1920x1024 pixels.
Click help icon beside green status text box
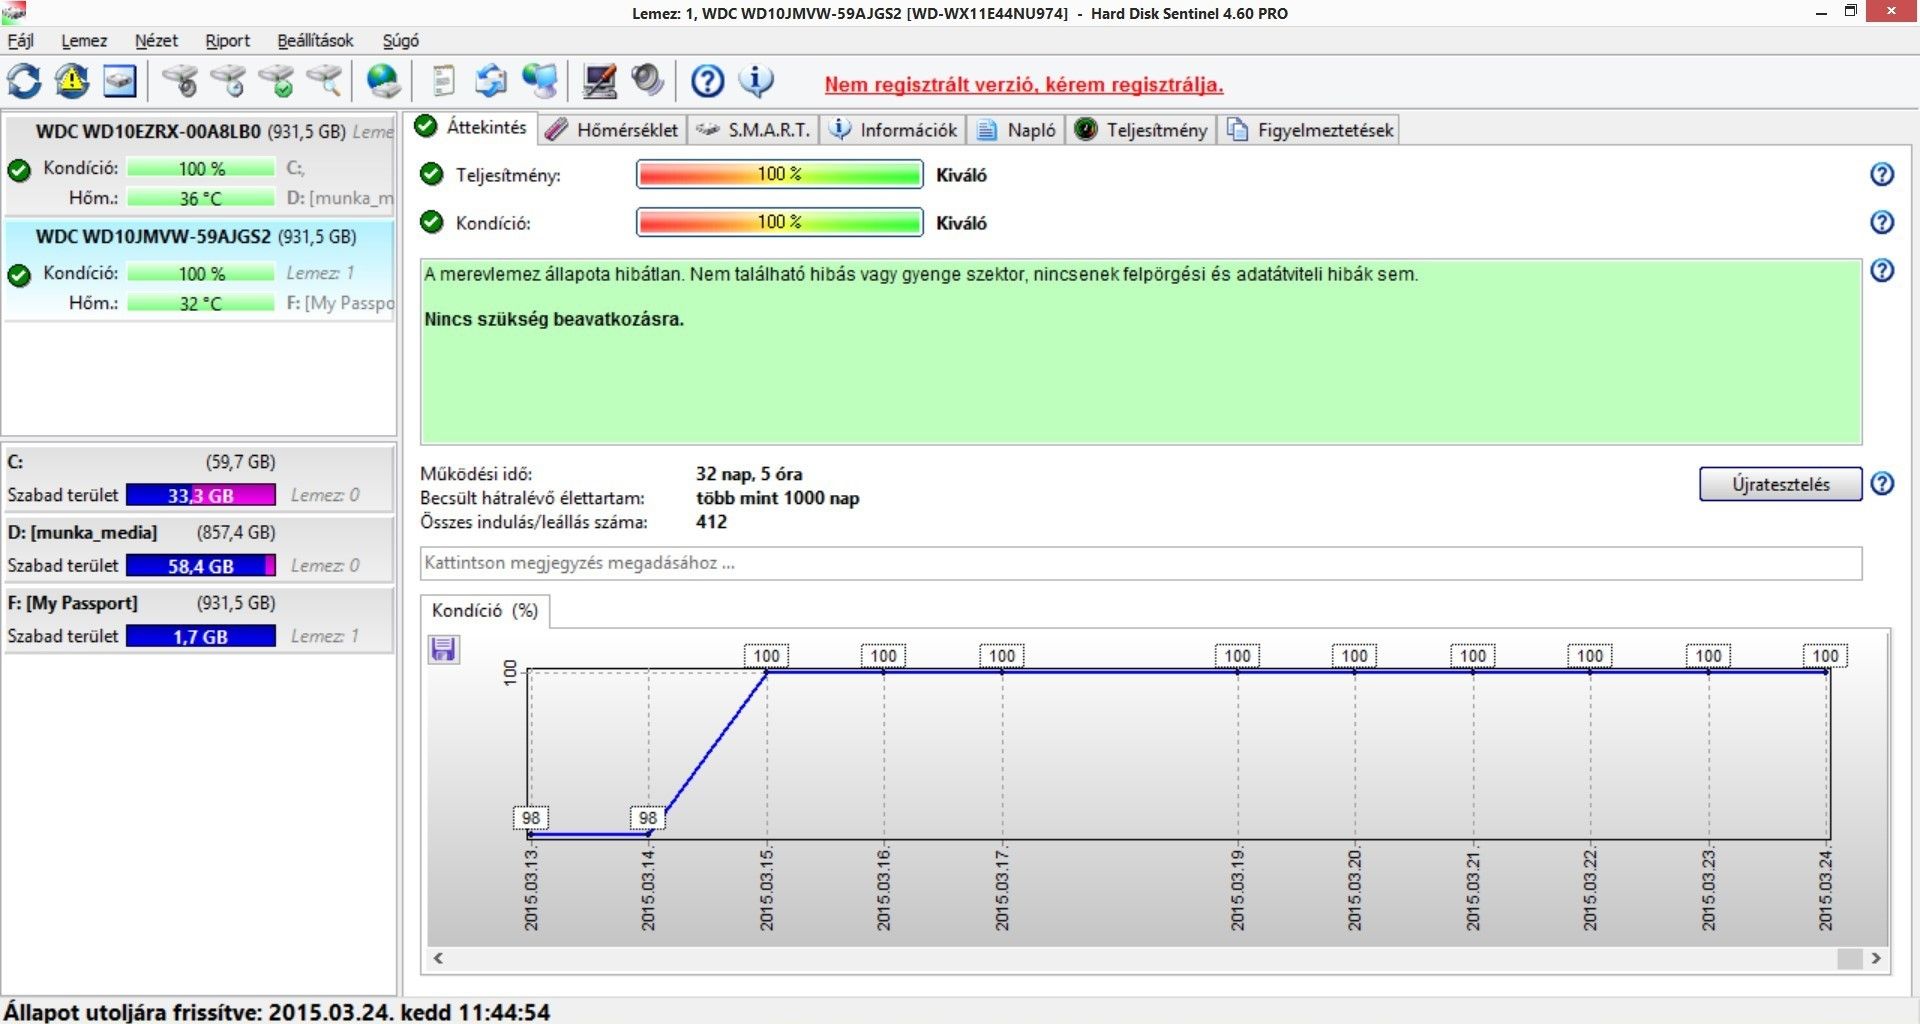(1882, 270)
